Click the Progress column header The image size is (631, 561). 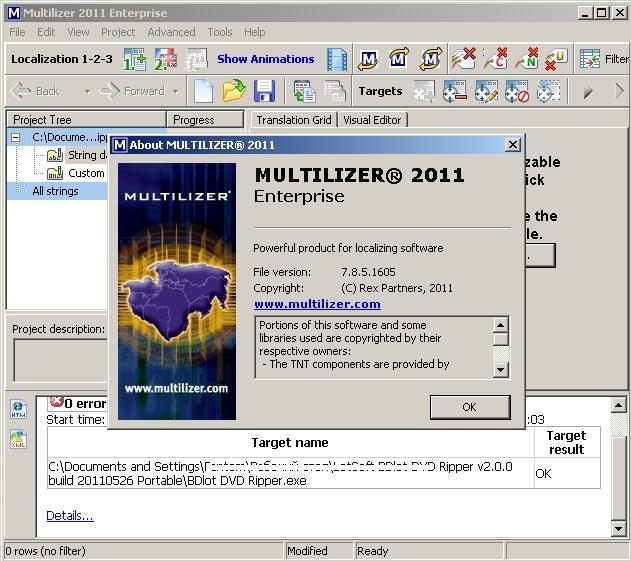pyautogui.click(x=205, y=120)
